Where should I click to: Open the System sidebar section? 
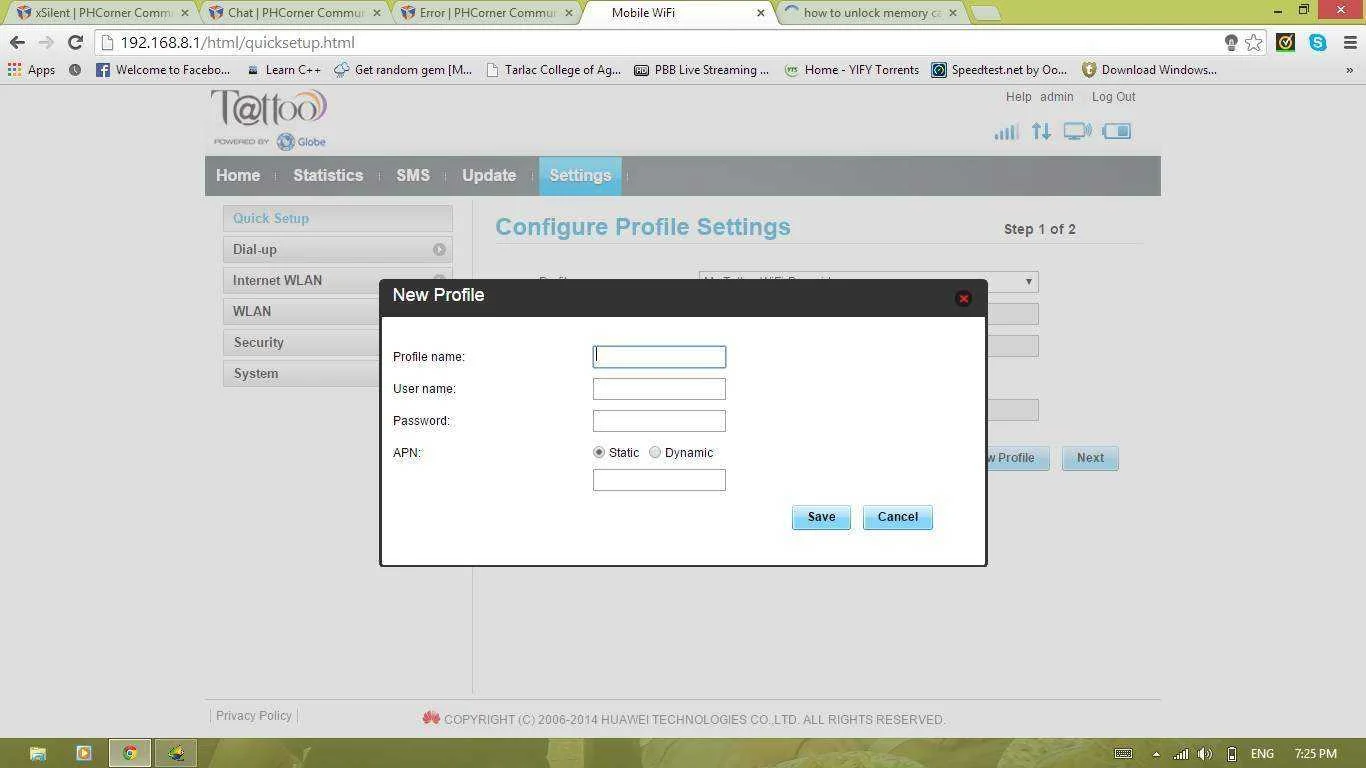click(x=301, y=373)
